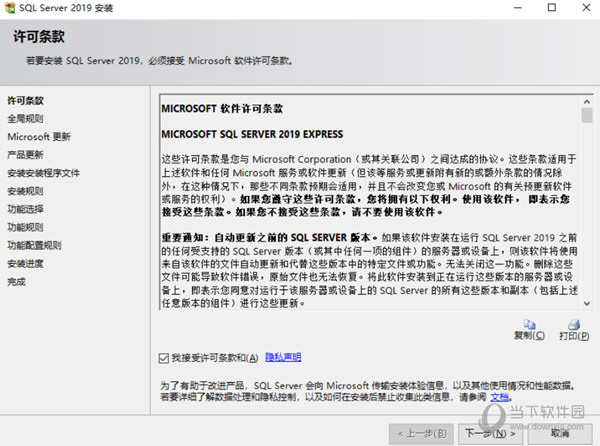Click the SQL Server setup title bar icon
Screen dimensions: 600x446
[10, 8]
